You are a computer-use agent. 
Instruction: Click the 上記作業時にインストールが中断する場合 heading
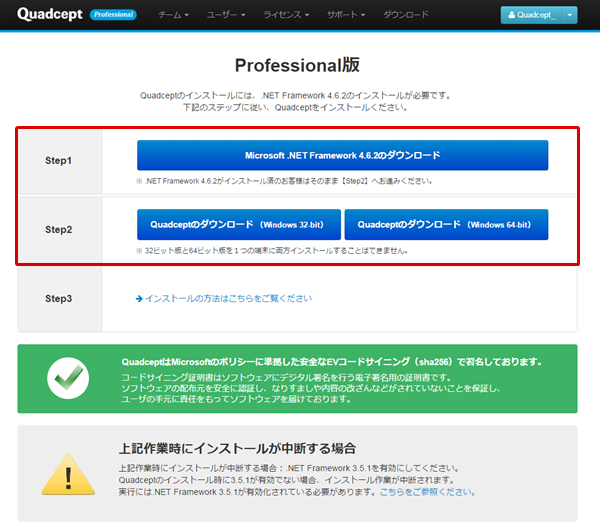point(237,448)
